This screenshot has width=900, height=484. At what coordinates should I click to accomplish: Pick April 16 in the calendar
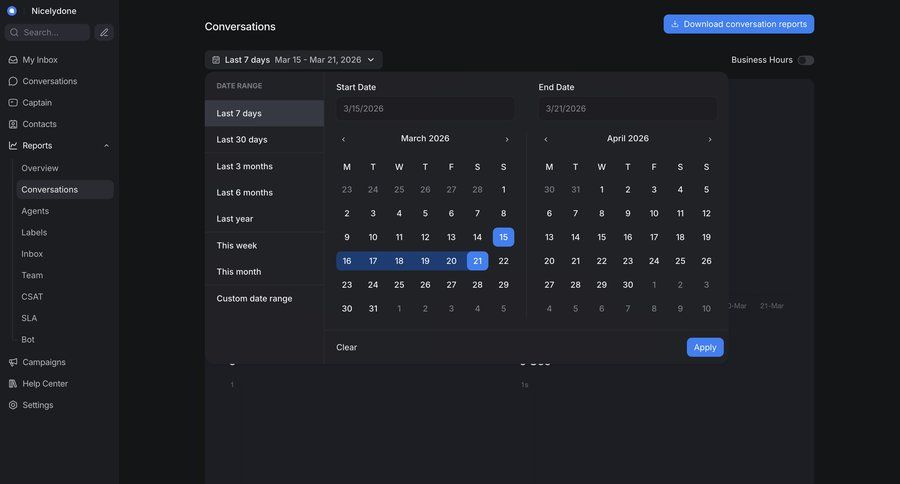(x=628, y=237)
